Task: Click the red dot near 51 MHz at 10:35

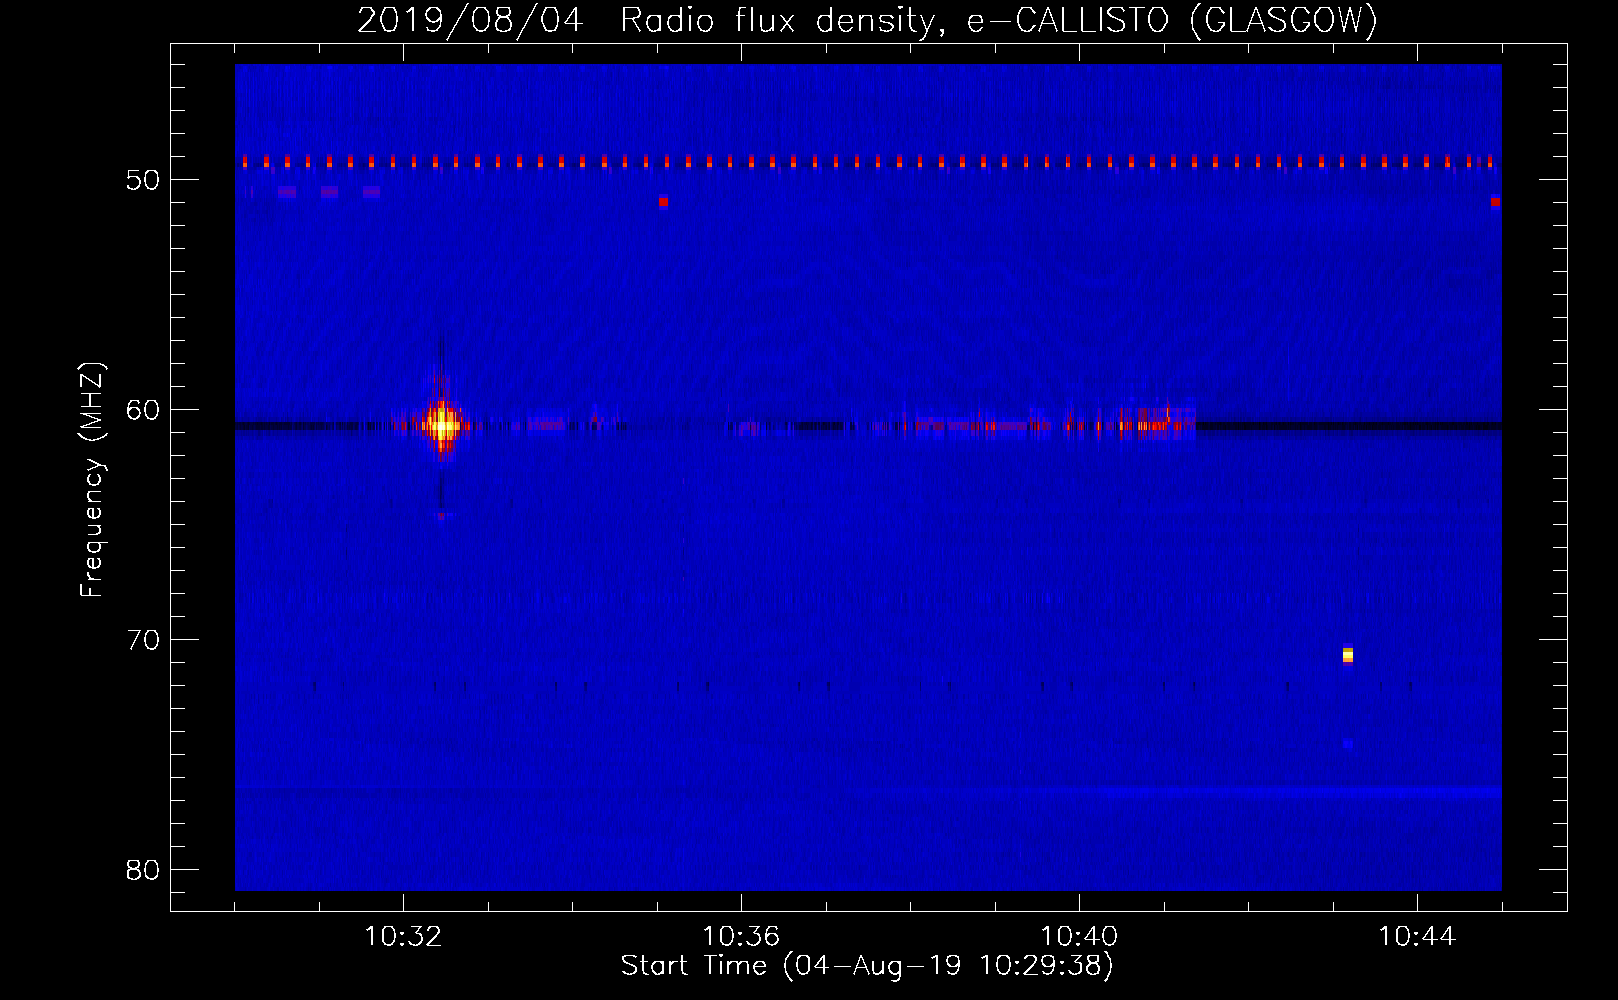Action: coord(663,202)
